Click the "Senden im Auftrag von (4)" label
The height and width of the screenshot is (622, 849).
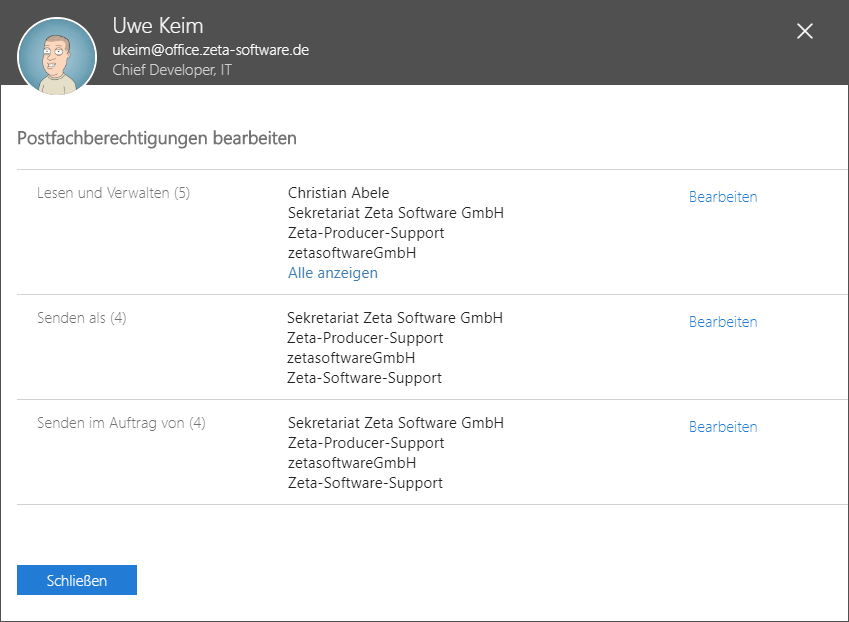pos(121,423)
